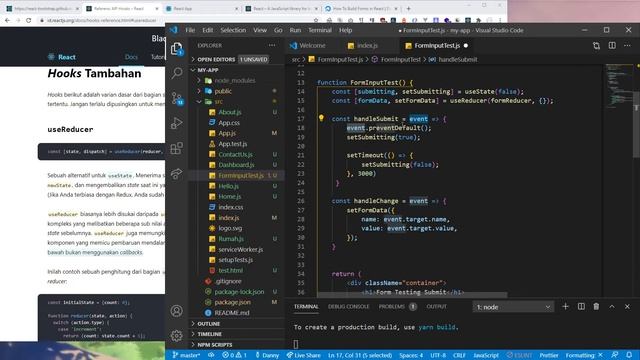The image size is (640, 360).
Task: Open the Selection menu
Action: pos(233,30)
